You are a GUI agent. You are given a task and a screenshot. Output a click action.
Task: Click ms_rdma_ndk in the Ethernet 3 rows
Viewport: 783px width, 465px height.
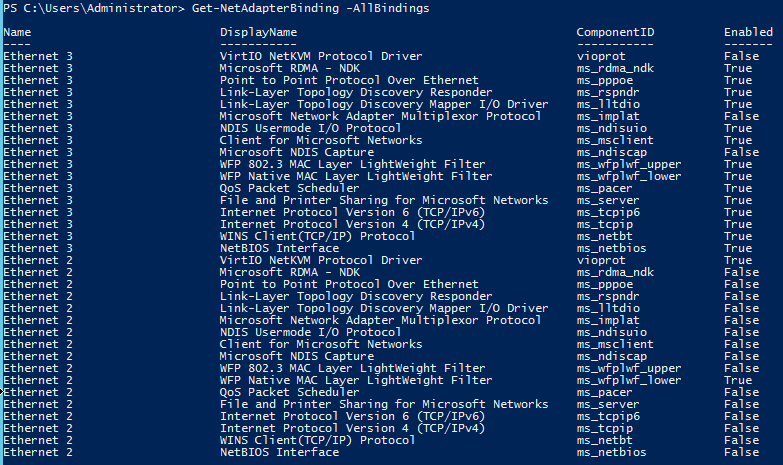[x=615, y=68]
